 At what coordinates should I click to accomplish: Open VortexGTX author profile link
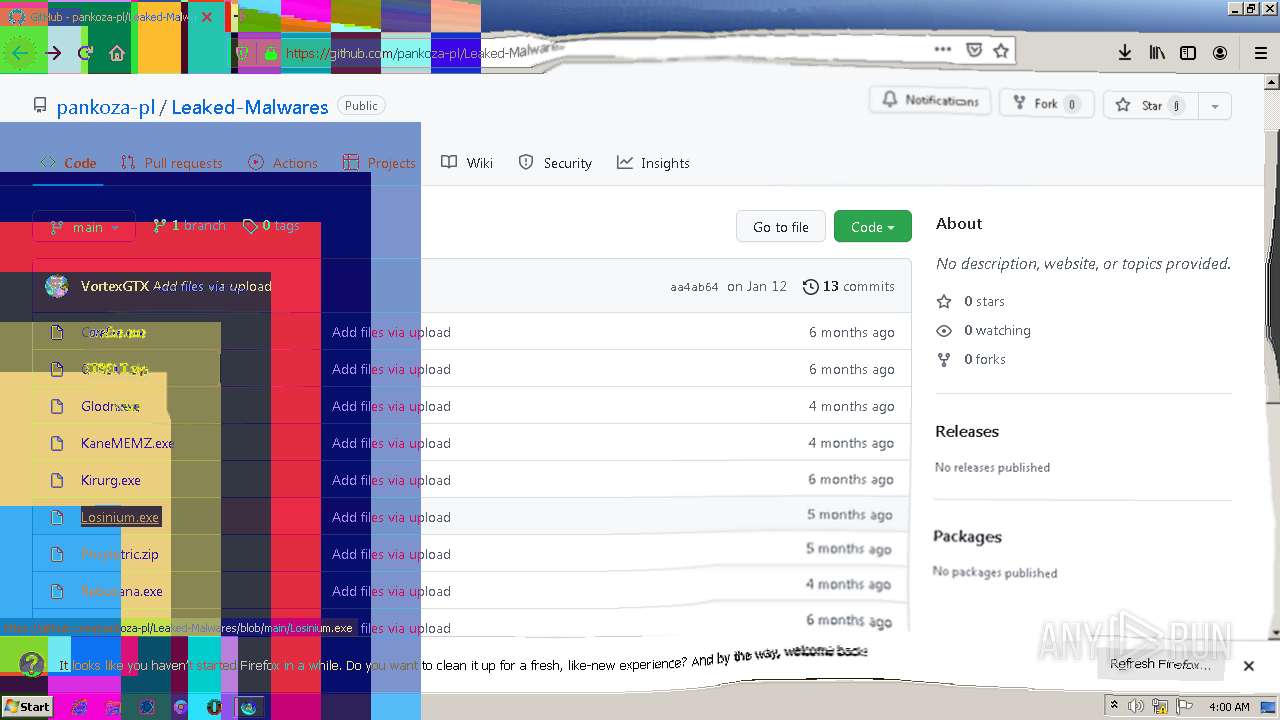(115, 286)
